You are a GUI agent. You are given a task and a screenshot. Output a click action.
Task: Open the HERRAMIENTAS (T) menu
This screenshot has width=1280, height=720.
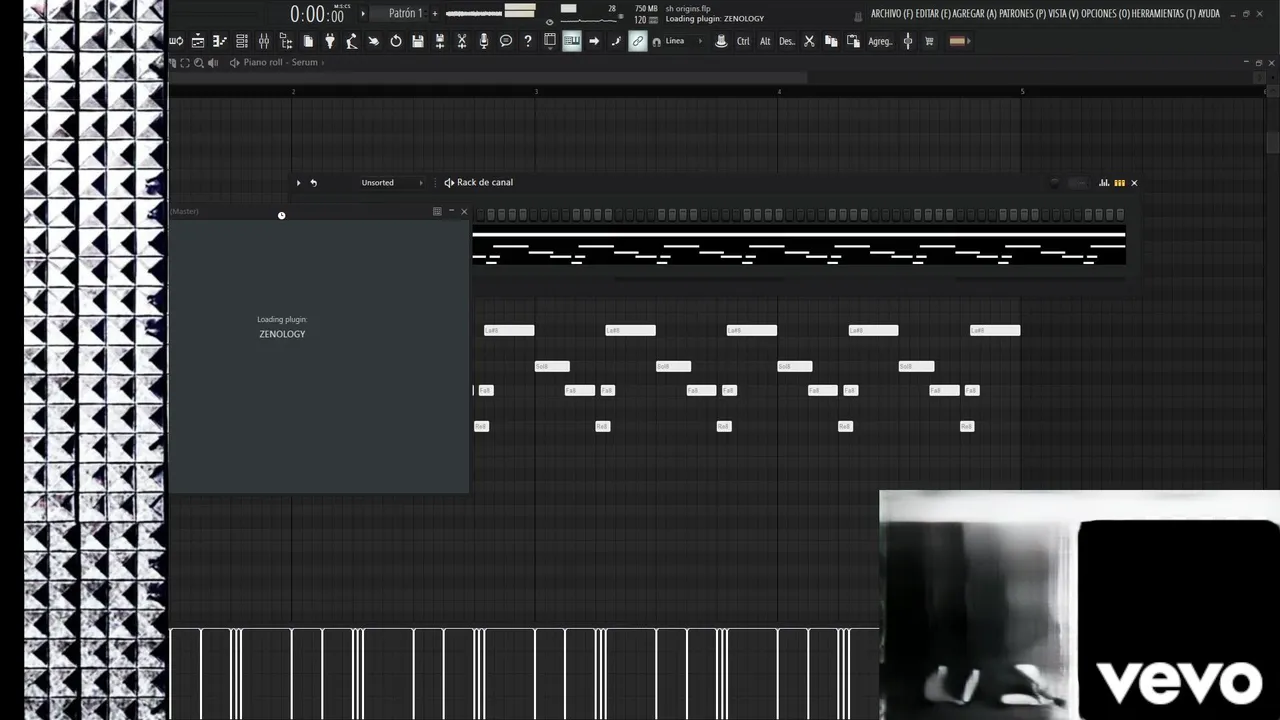pos(1164,14)
